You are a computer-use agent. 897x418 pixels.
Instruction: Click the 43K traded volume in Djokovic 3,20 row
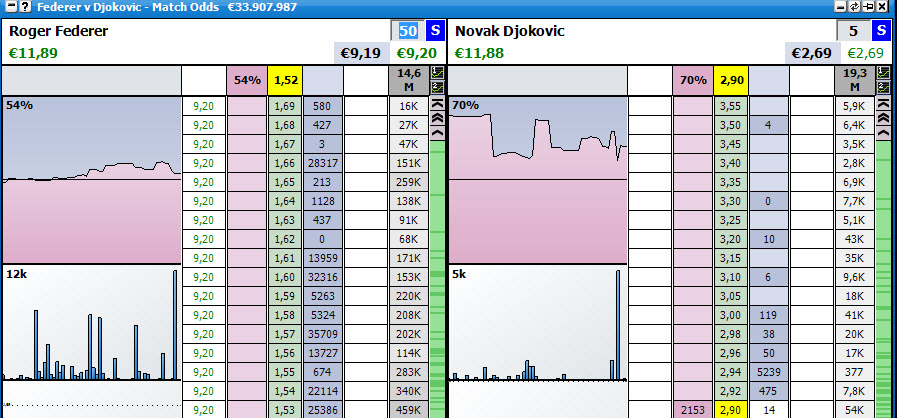click(x=855, y=239)
